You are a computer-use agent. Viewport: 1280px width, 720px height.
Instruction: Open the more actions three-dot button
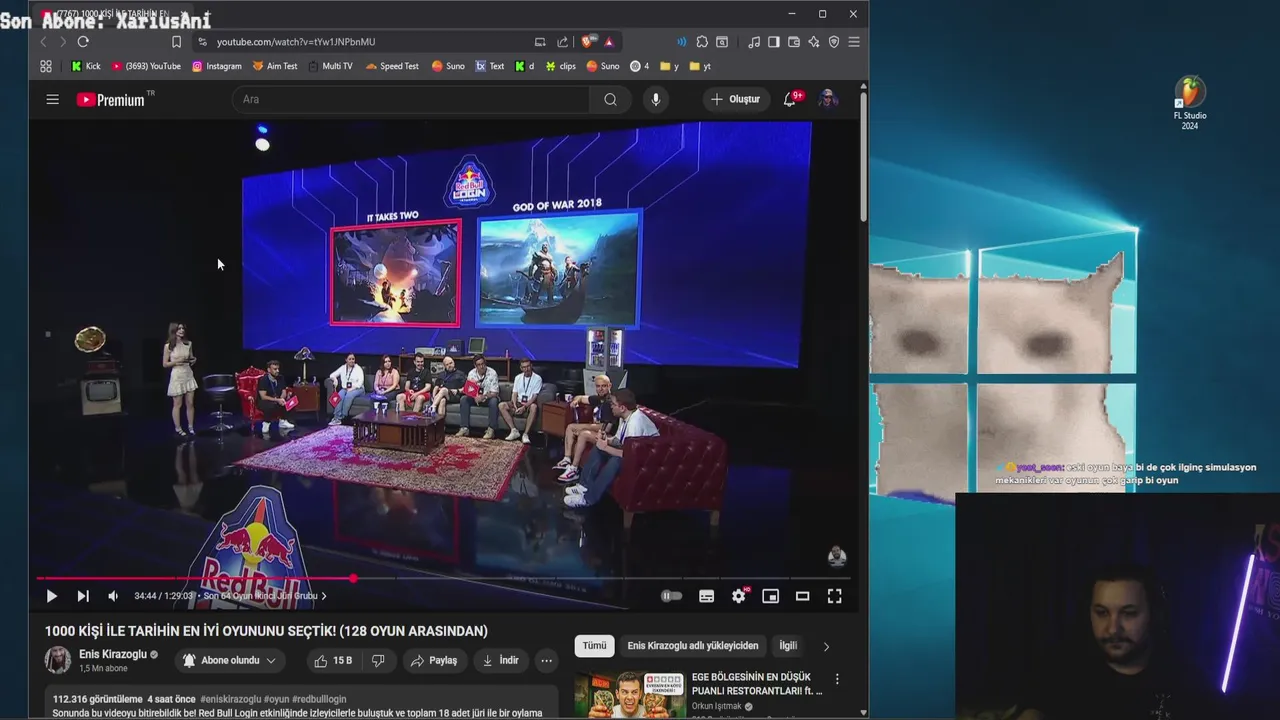pos(546,661)
